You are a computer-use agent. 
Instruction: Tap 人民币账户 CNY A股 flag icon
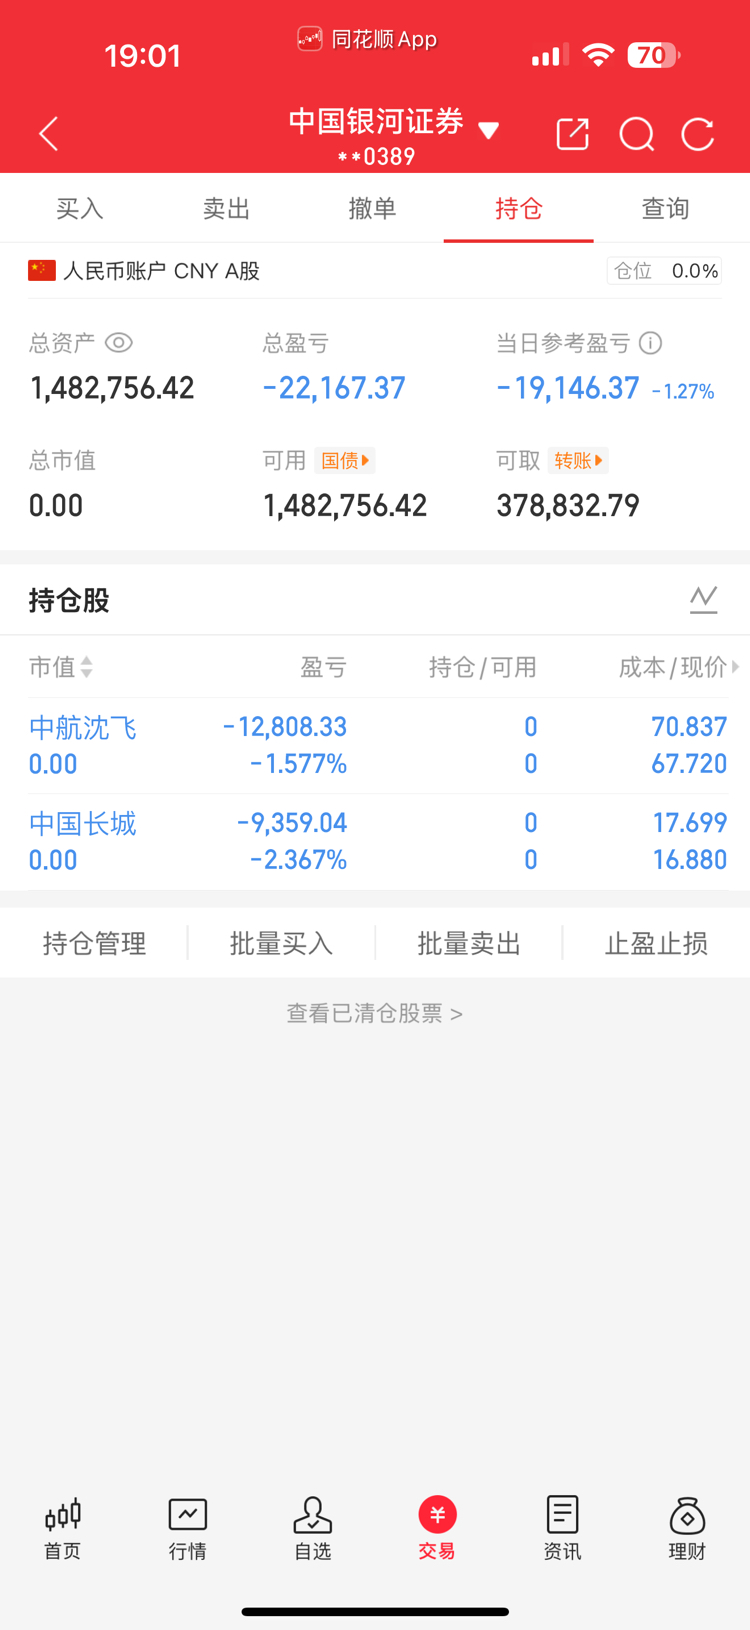coord(42,270)
